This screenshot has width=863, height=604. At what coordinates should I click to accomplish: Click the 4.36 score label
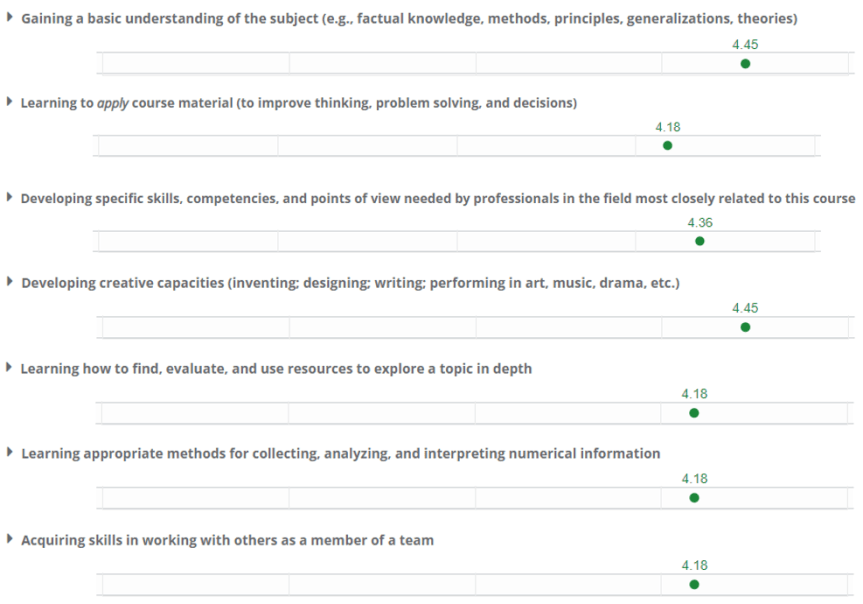coord(700,223)
